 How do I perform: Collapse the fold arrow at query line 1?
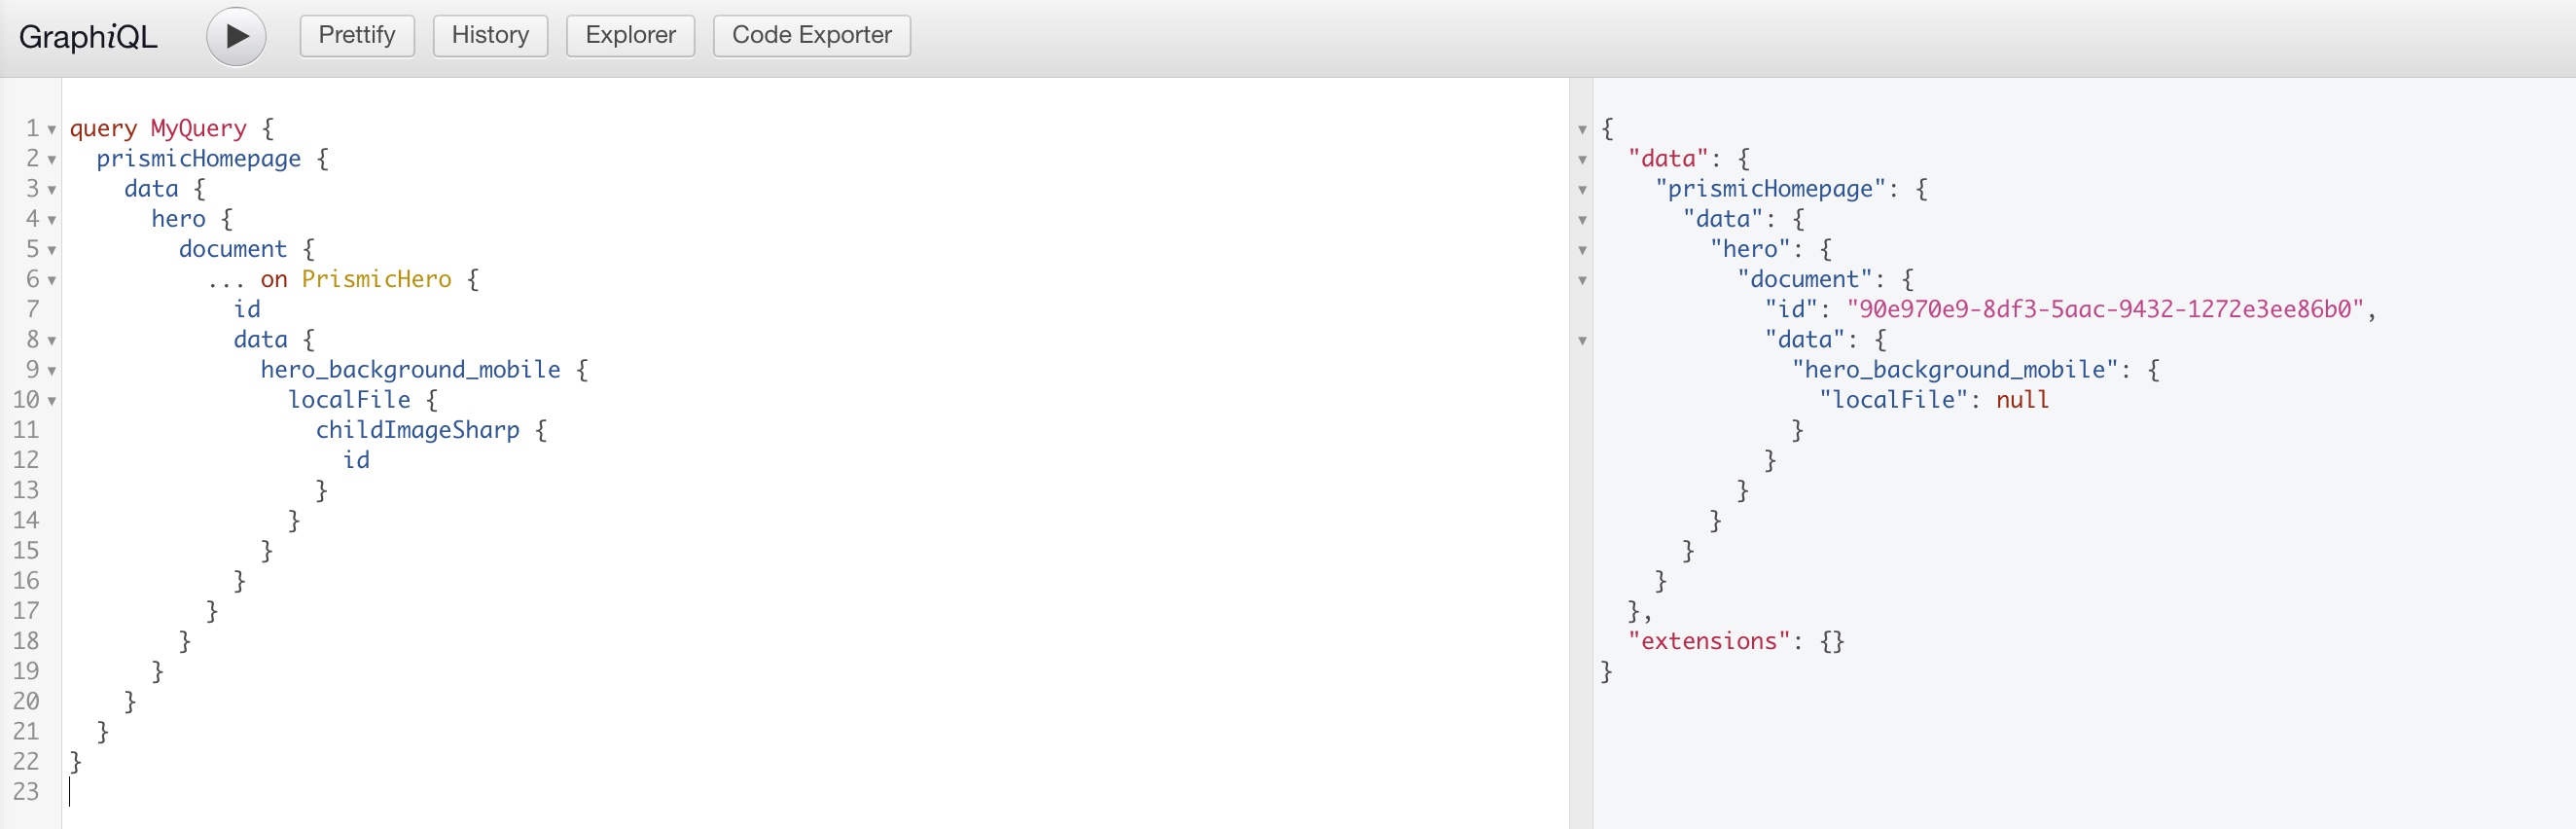pos(52,130)
